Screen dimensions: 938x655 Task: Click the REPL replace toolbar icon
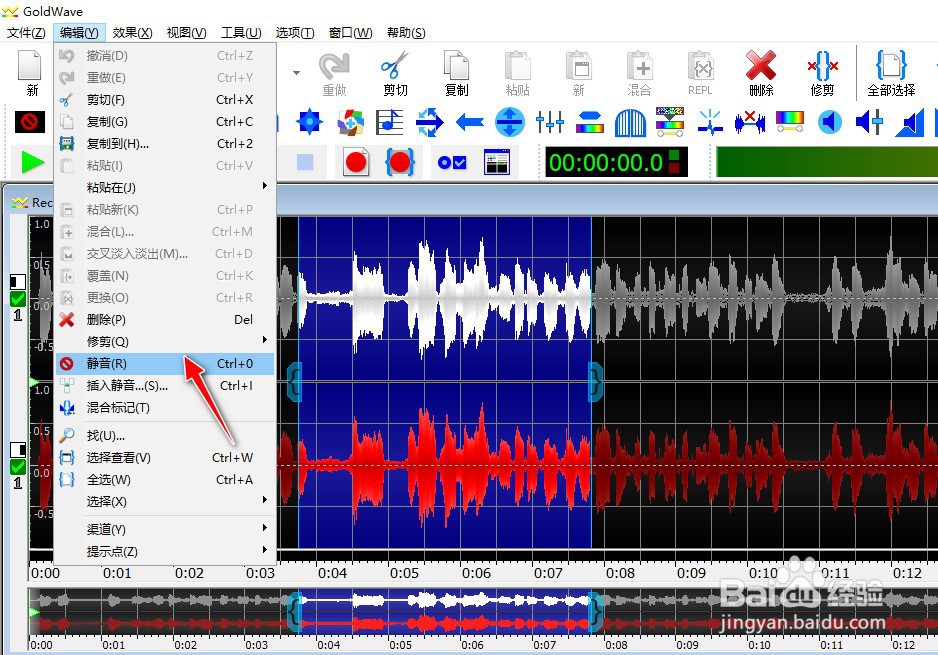700,73
